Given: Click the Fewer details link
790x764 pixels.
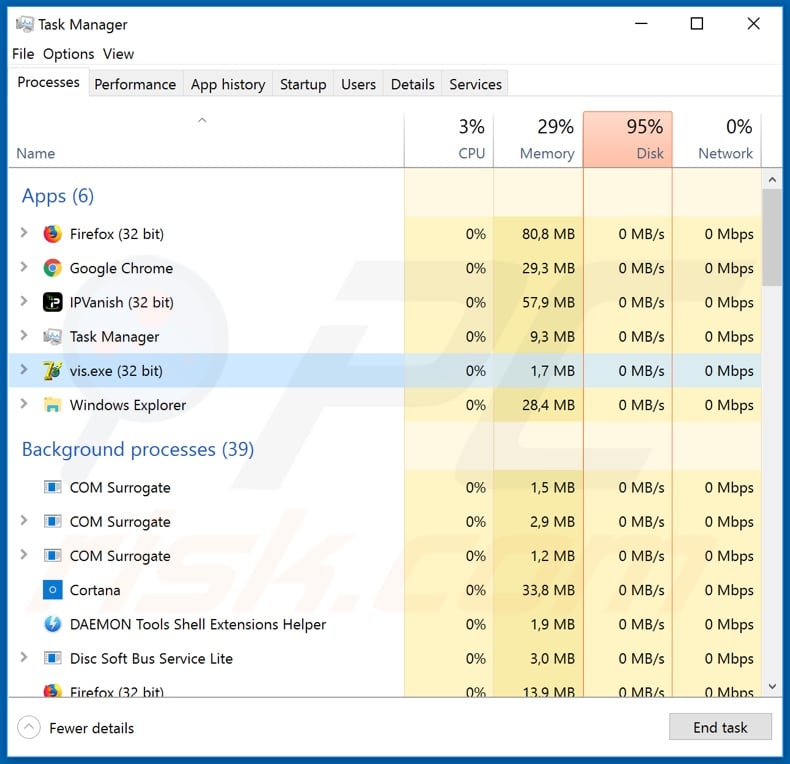Looking at the screenshot, I should (92, 728).
